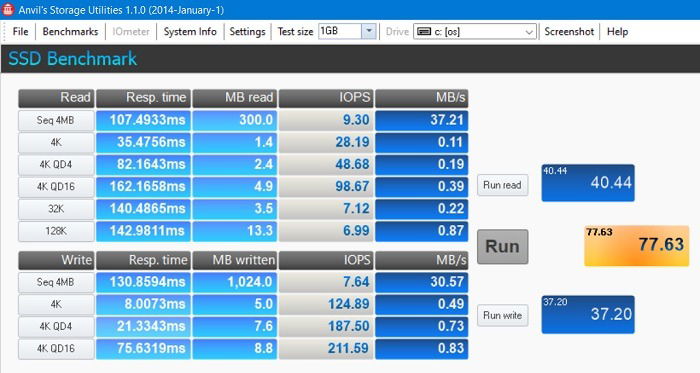The width and height of the screenshot is (700, 373).
Task: Click the 162.1658ms response time cell
Action: click(143, 186)
